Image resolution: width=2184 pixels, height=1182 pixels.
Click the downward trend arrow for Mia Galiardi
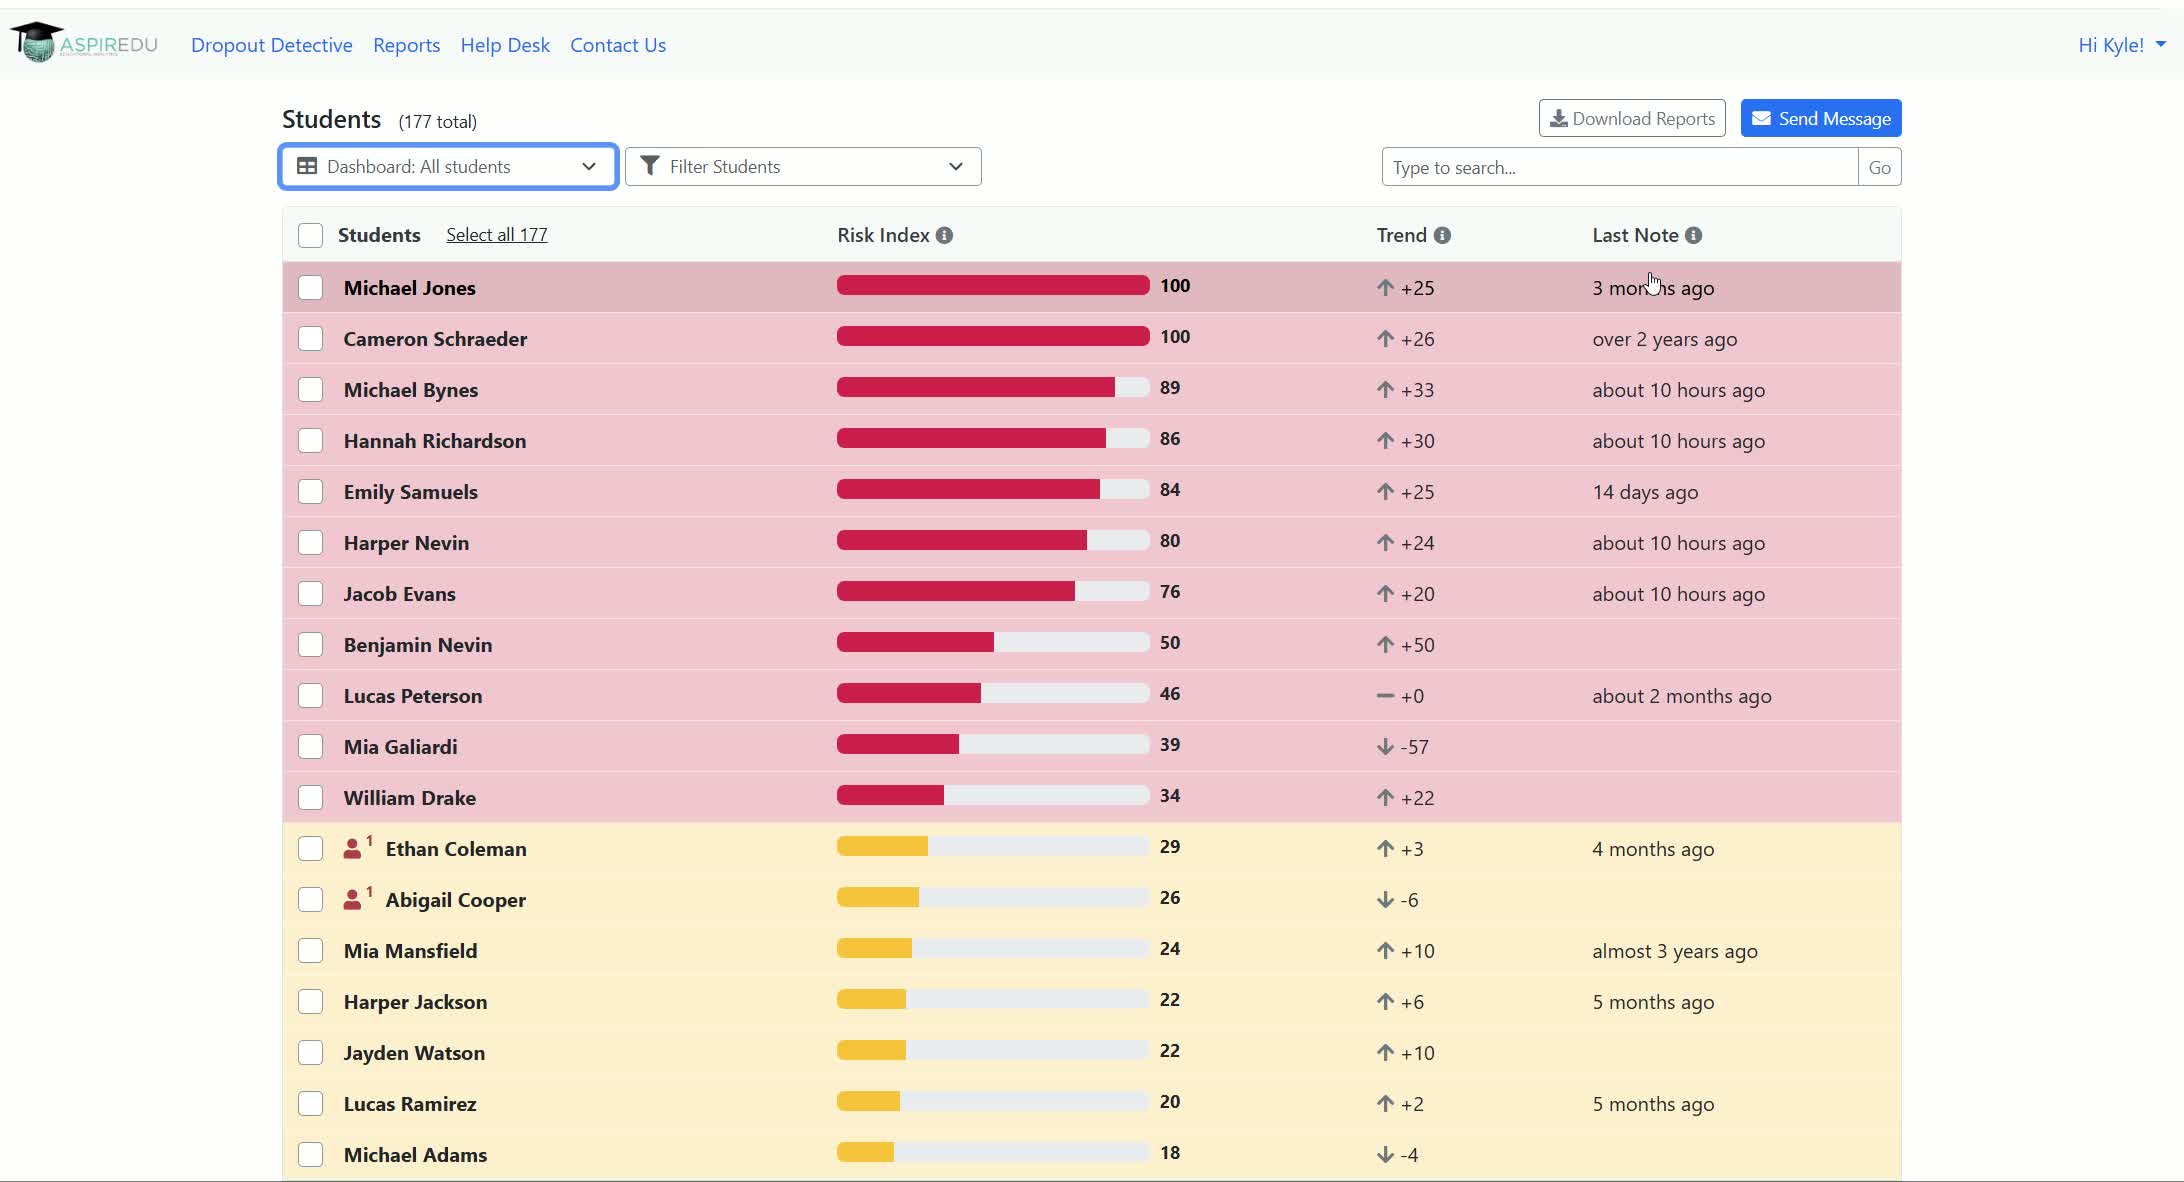click(x=1385, y=747)
